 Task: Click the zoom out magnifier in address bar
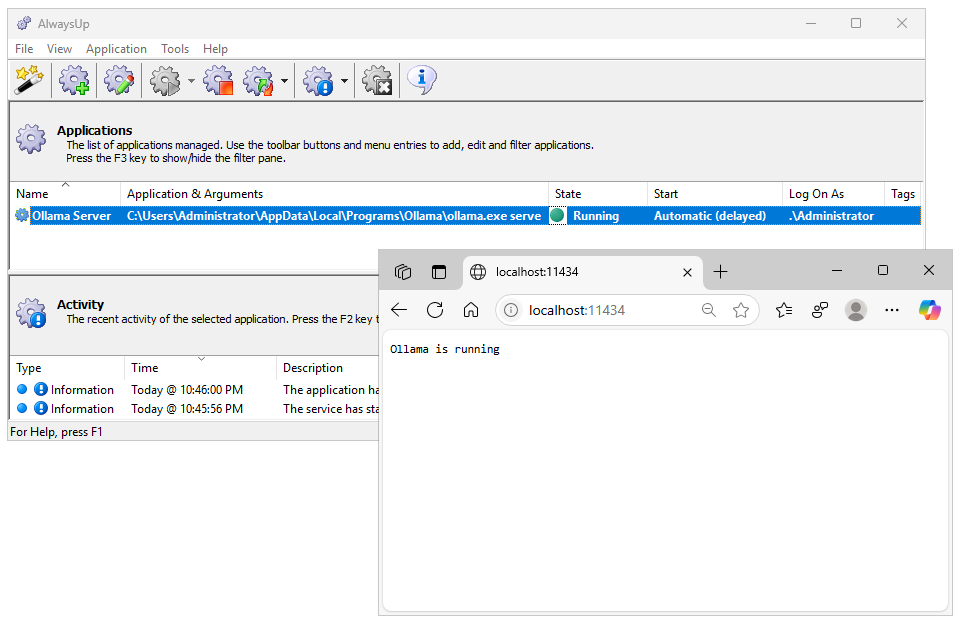point(709,311)
